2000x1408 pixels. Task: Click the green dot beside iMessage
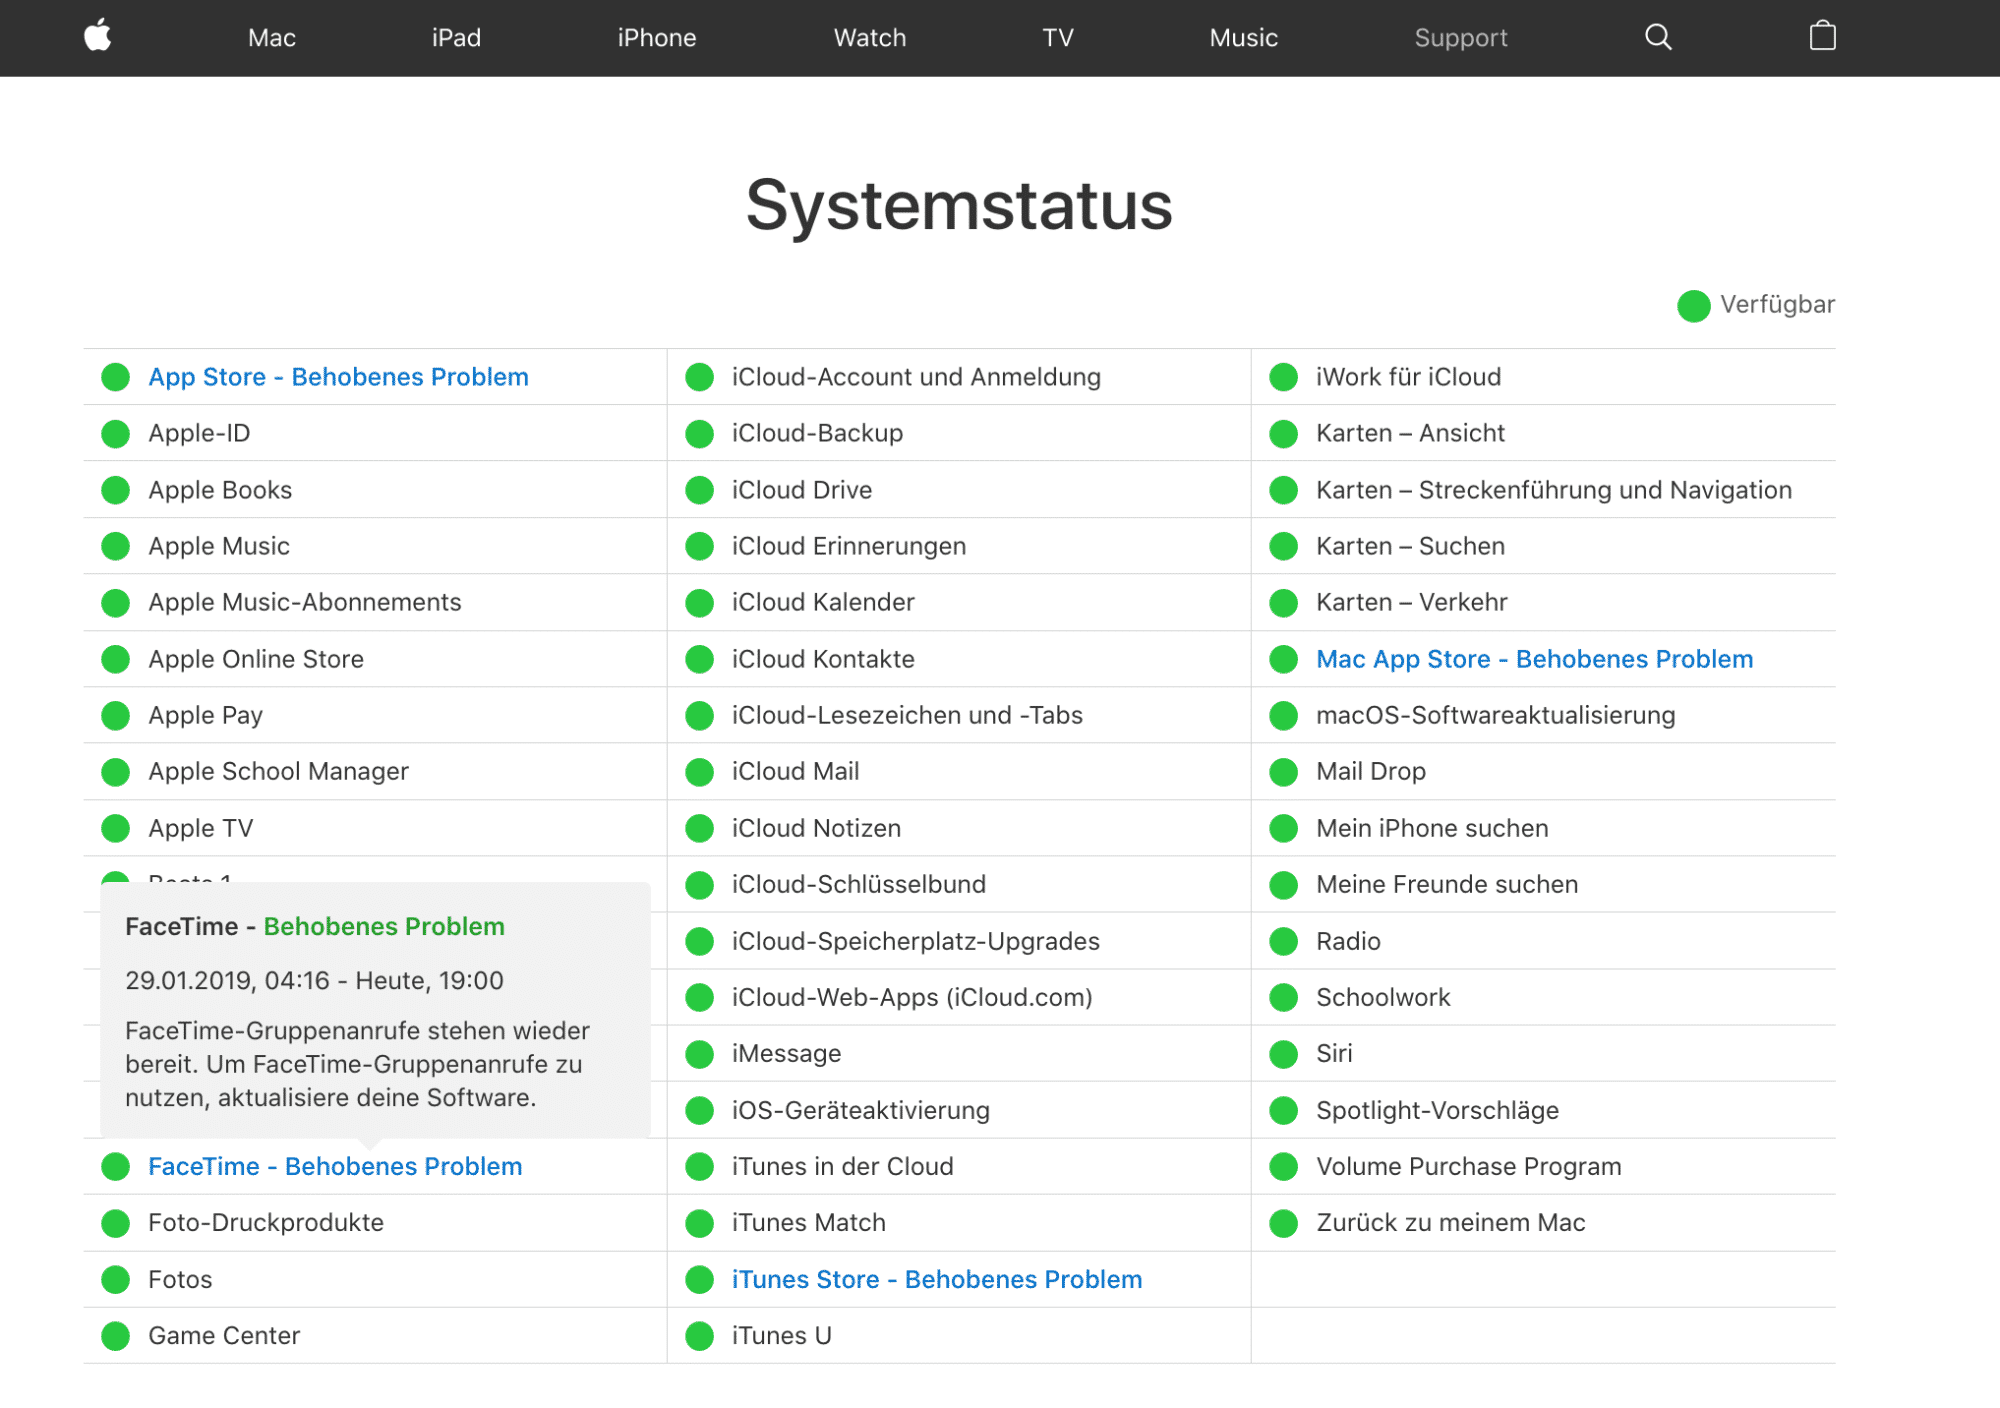(699, 1054)
